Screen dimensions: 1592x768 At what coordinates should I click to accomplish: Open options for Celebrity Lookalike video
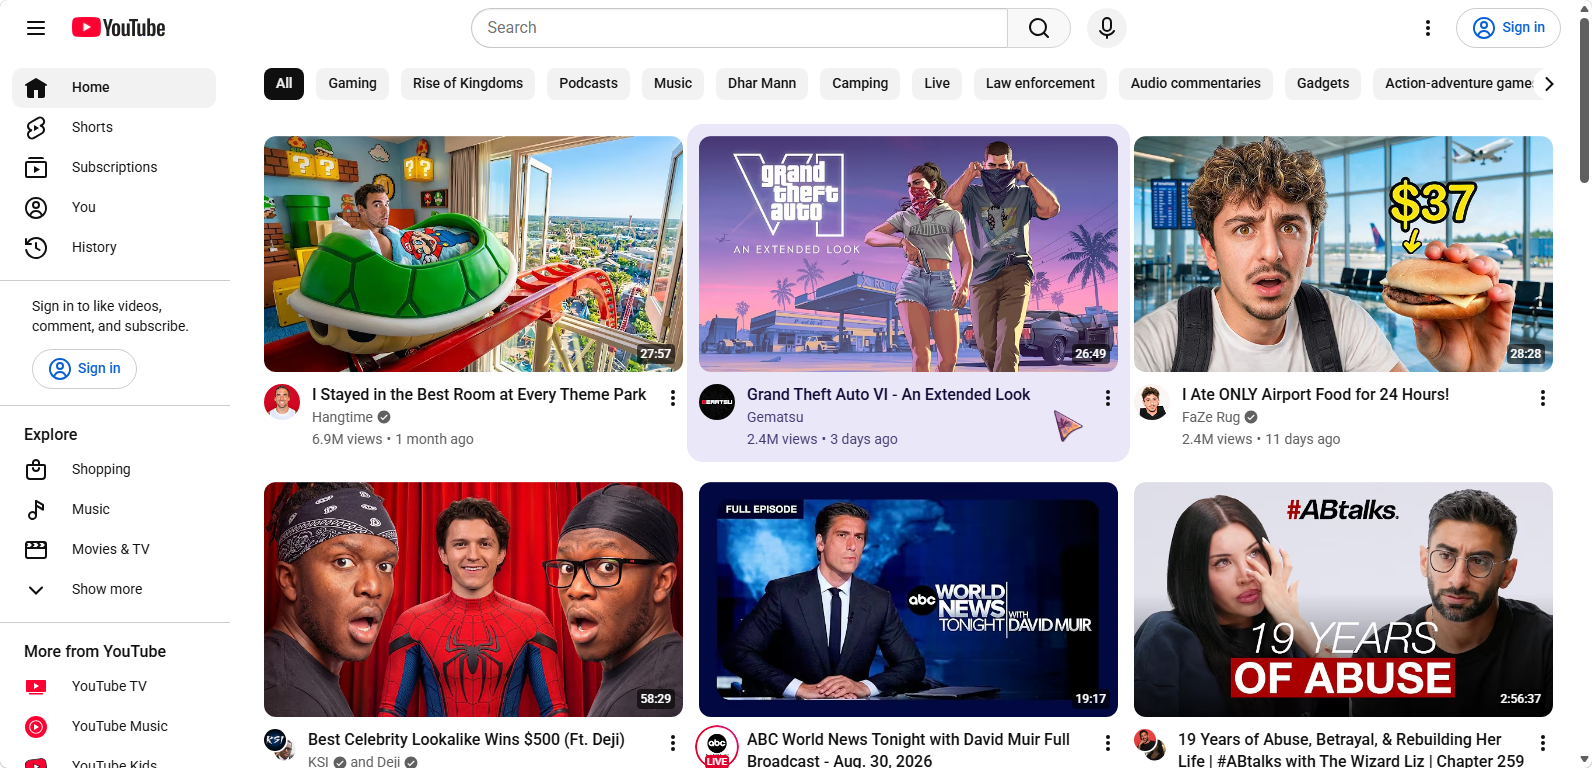pos(673,743)
